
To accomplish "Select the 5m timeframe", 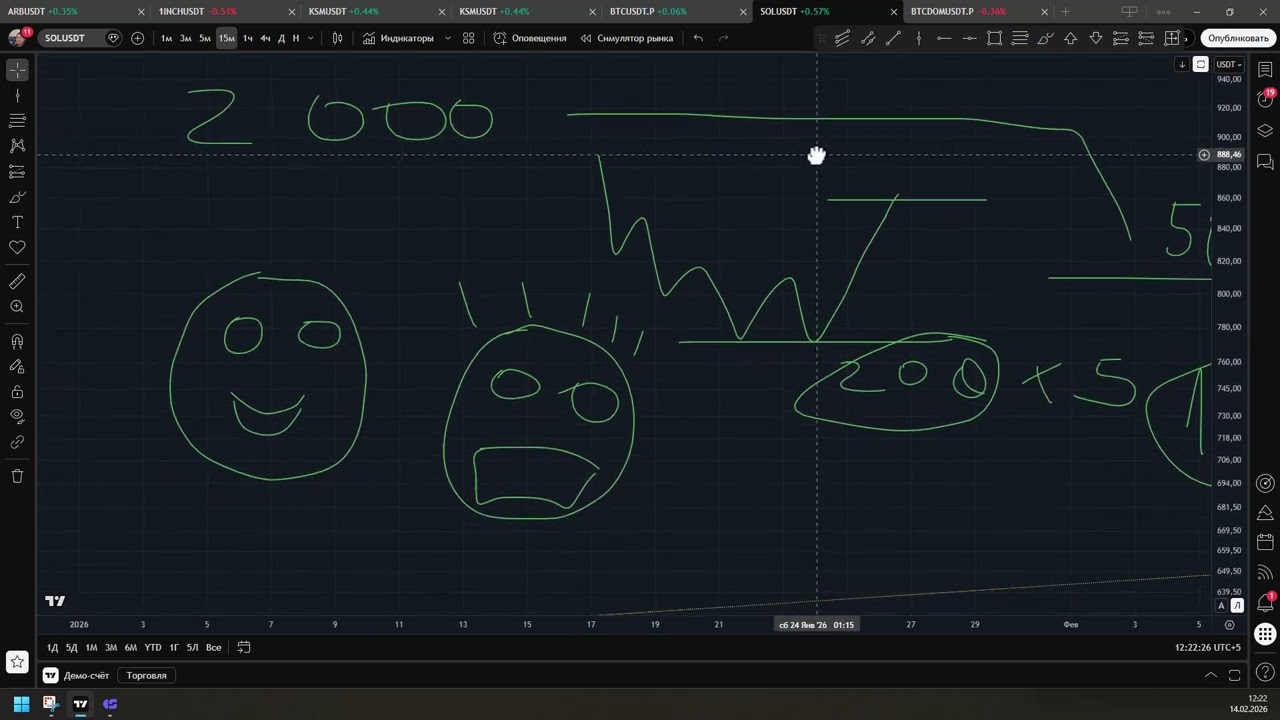I will point(205,38).
